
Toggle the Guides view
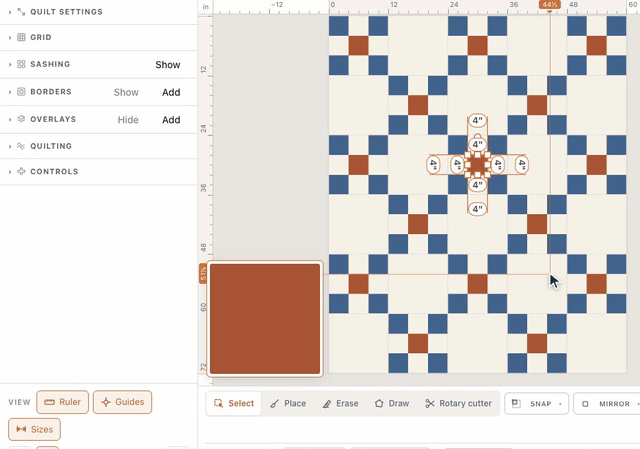[122, 402]
